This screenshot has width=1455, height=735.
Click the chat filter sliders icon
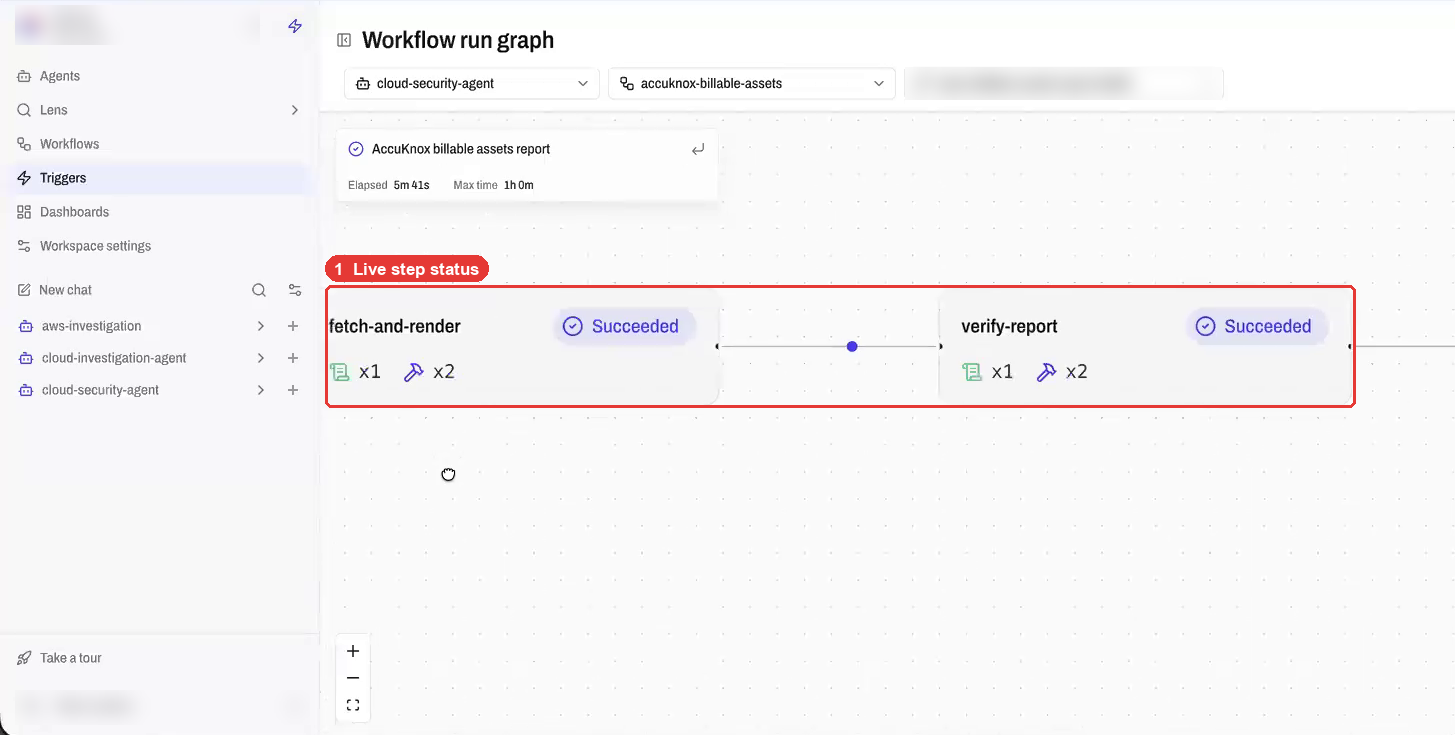pyautogui.click(x=295, y=290)
